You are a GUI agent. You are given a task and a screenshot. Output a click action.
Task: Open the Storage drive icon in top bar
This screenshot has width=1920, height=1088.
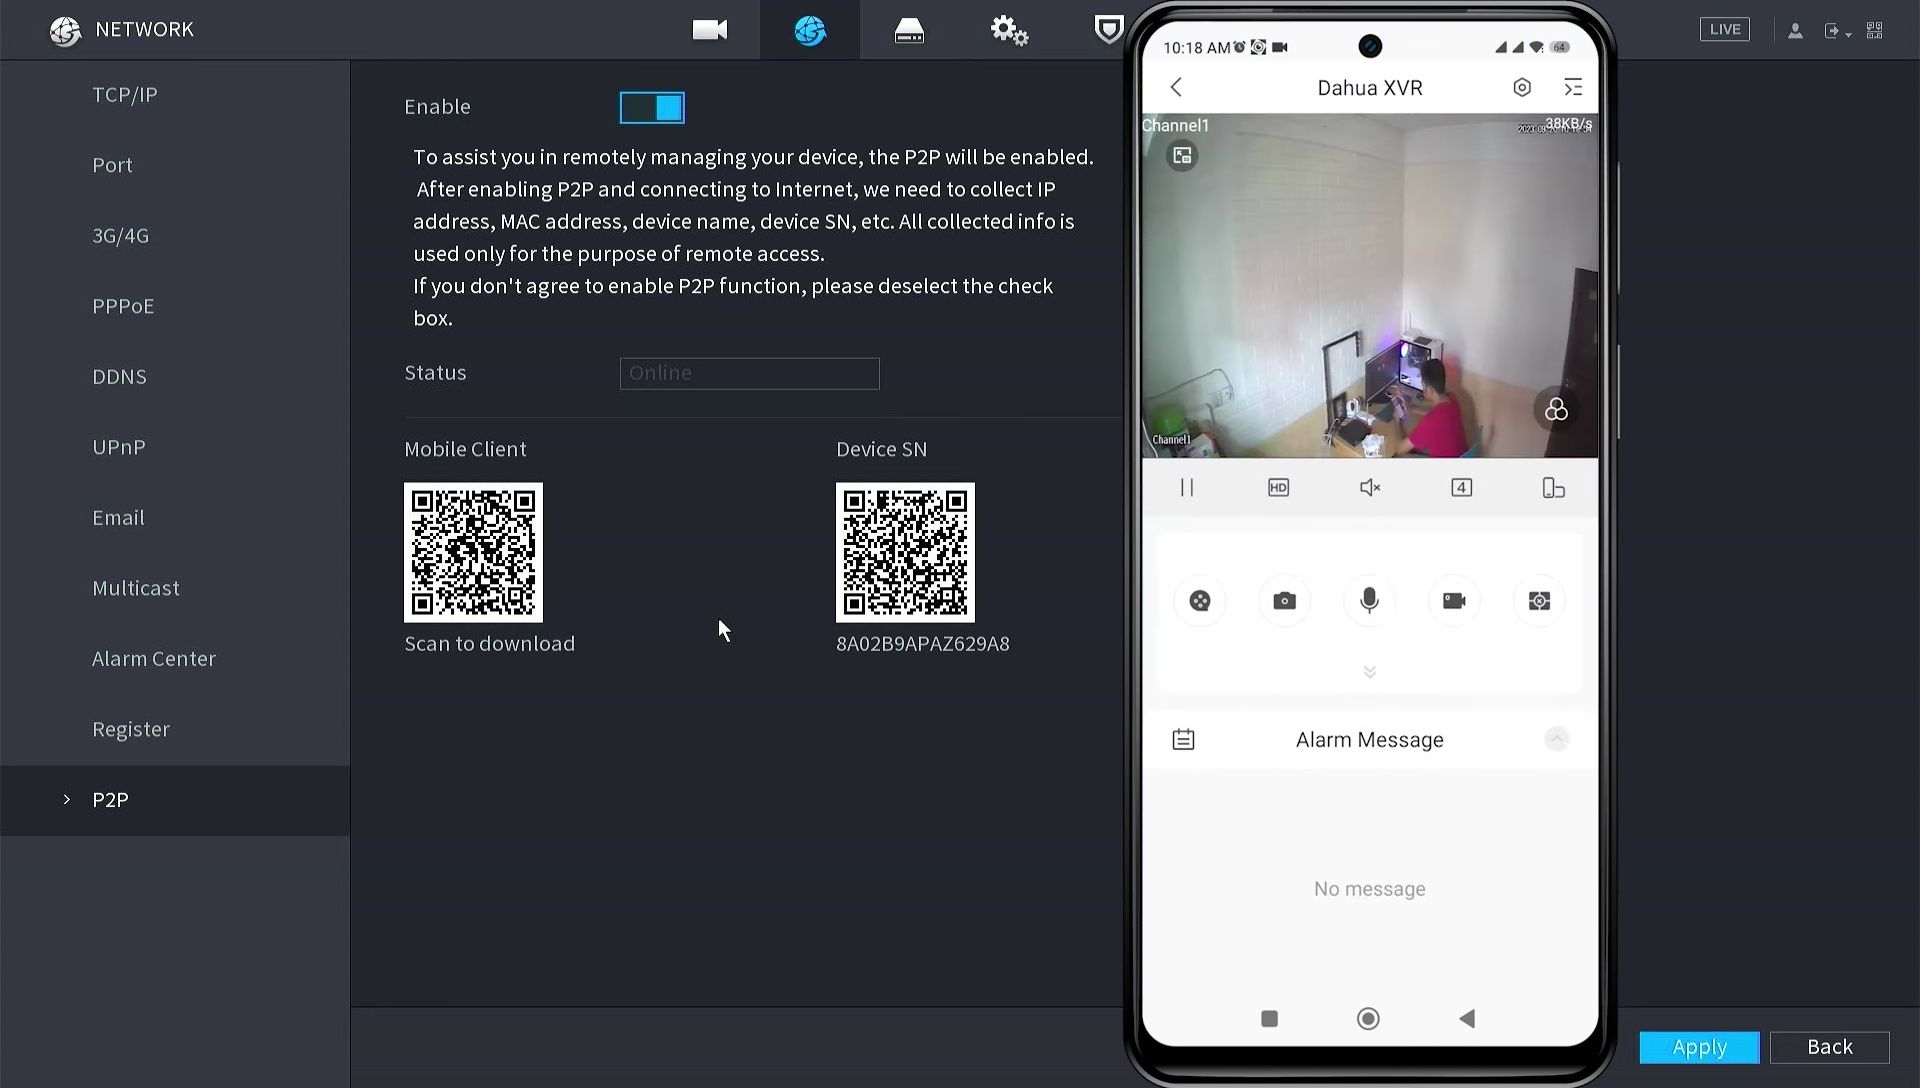(909, 30)
